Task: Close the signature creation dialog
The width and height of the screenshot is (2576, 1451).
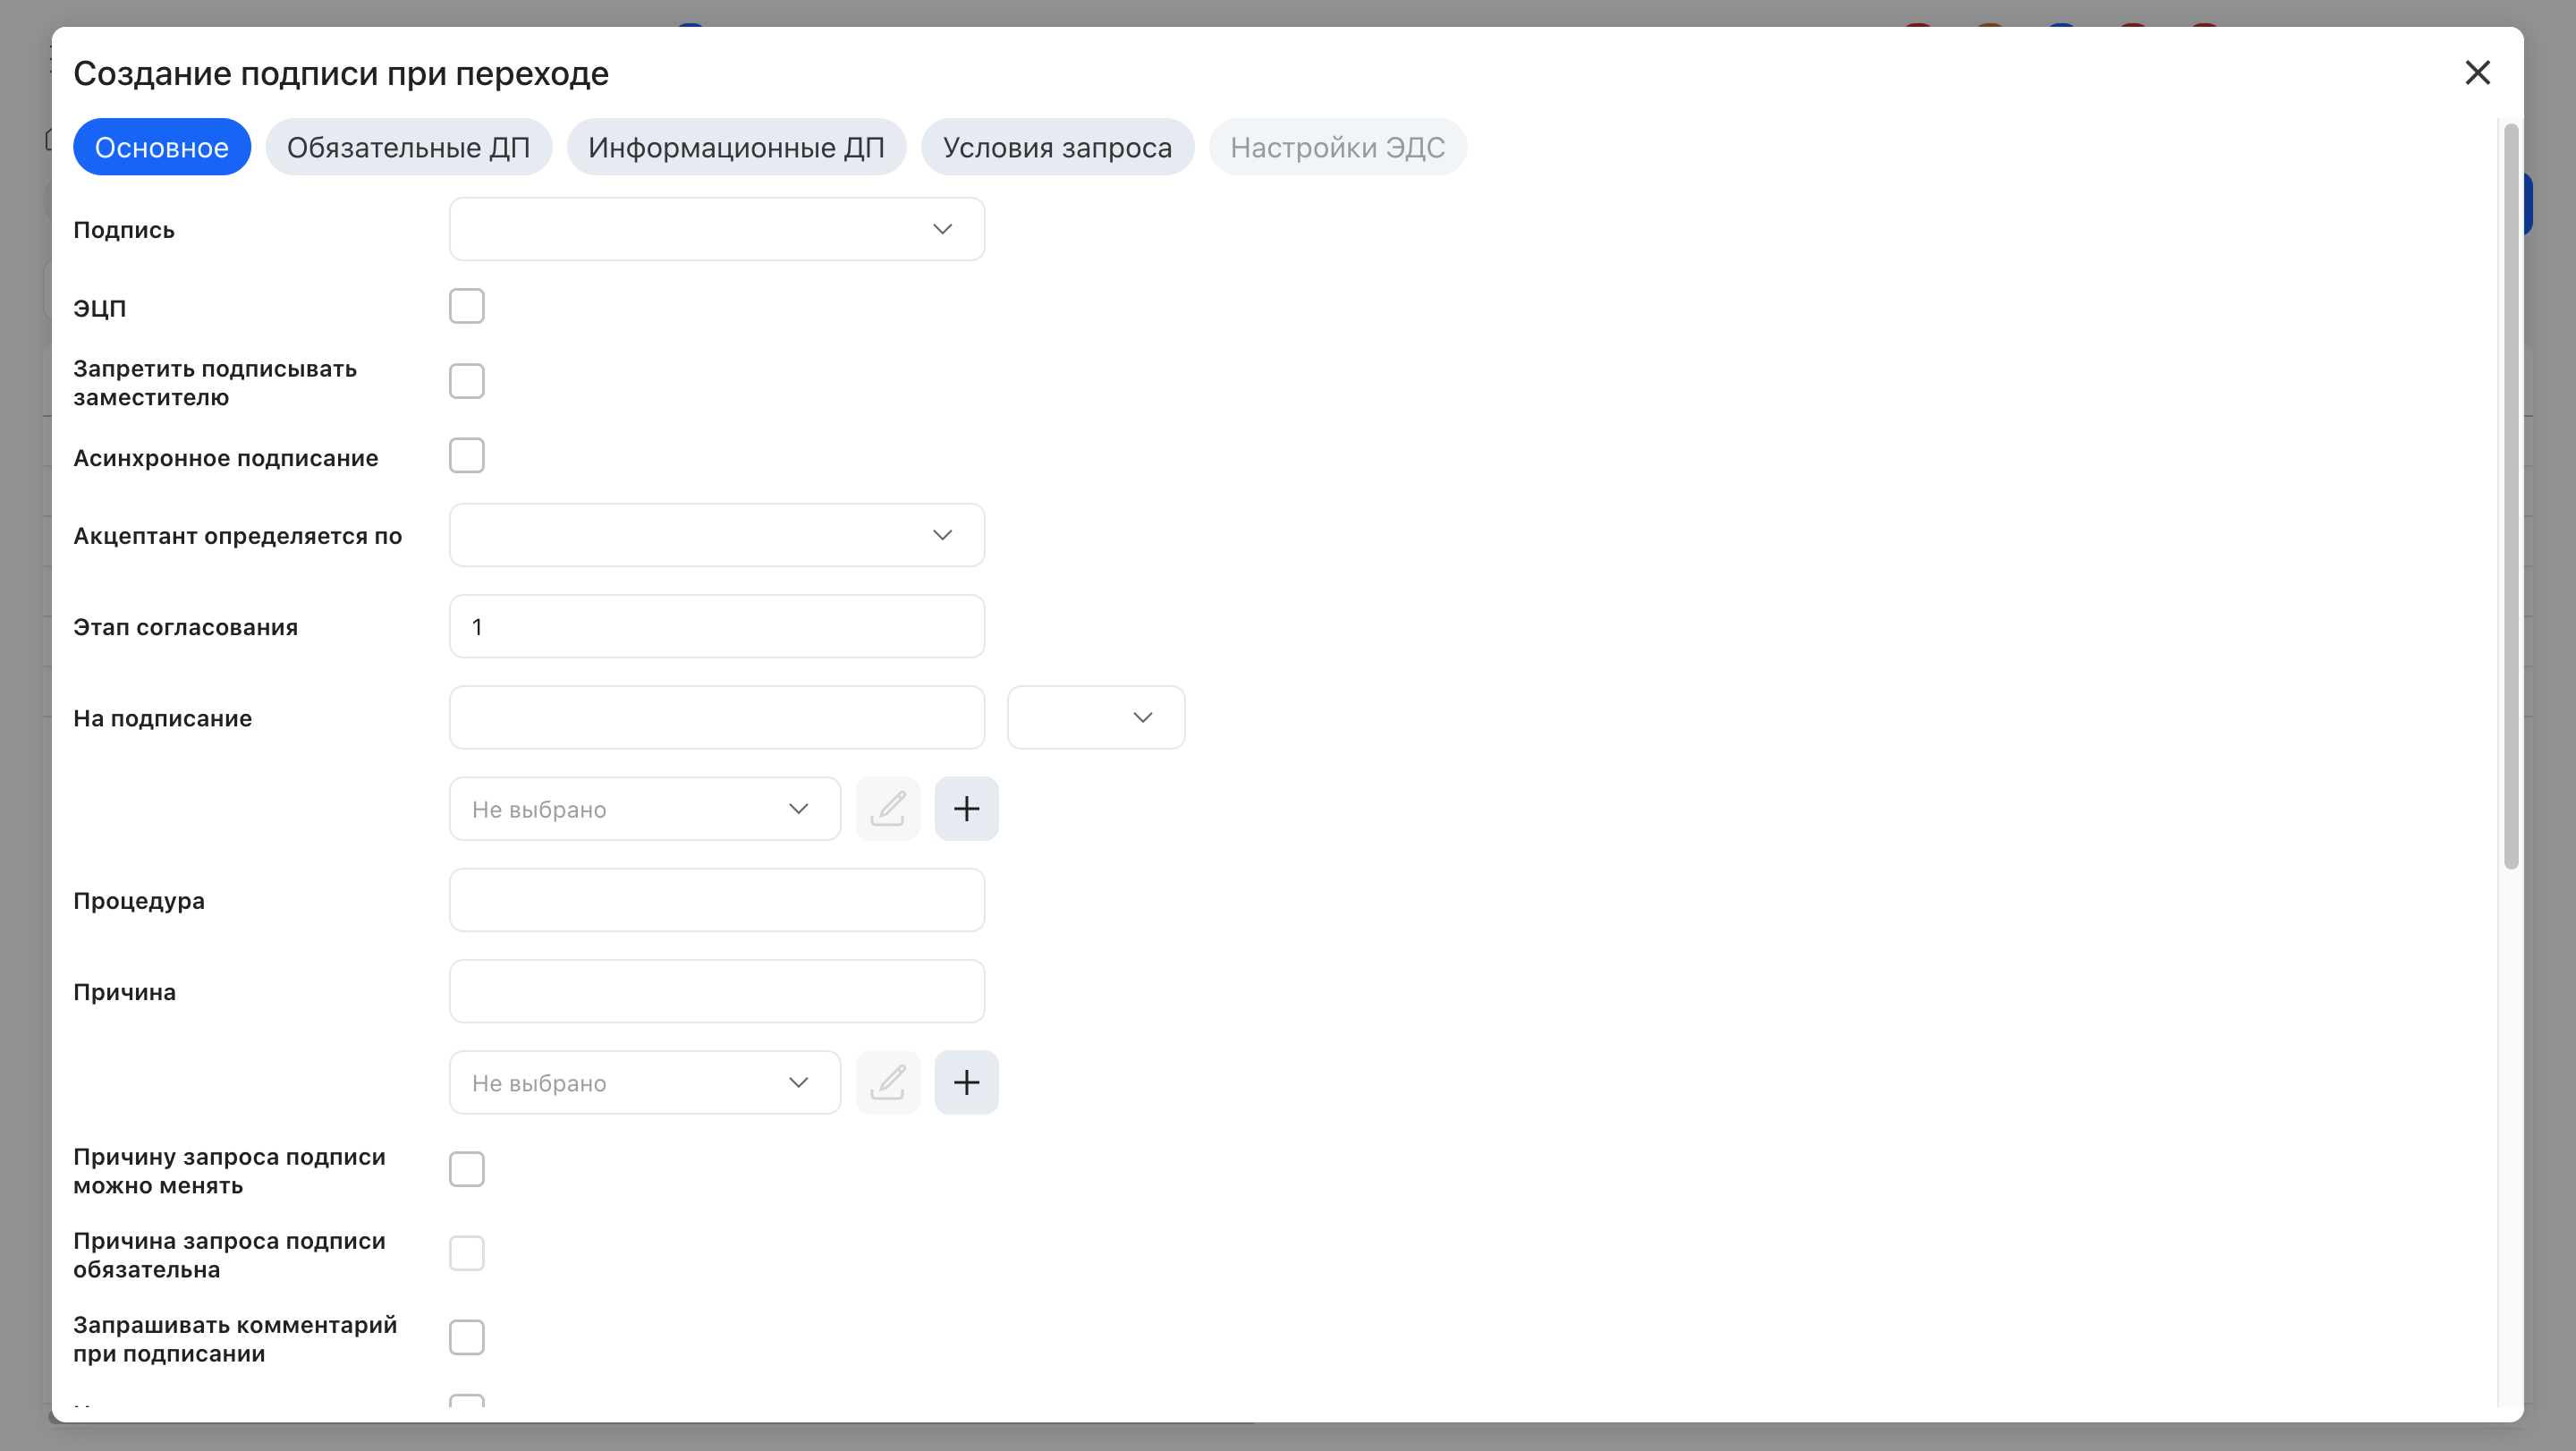Action: tap(2477, 73)
